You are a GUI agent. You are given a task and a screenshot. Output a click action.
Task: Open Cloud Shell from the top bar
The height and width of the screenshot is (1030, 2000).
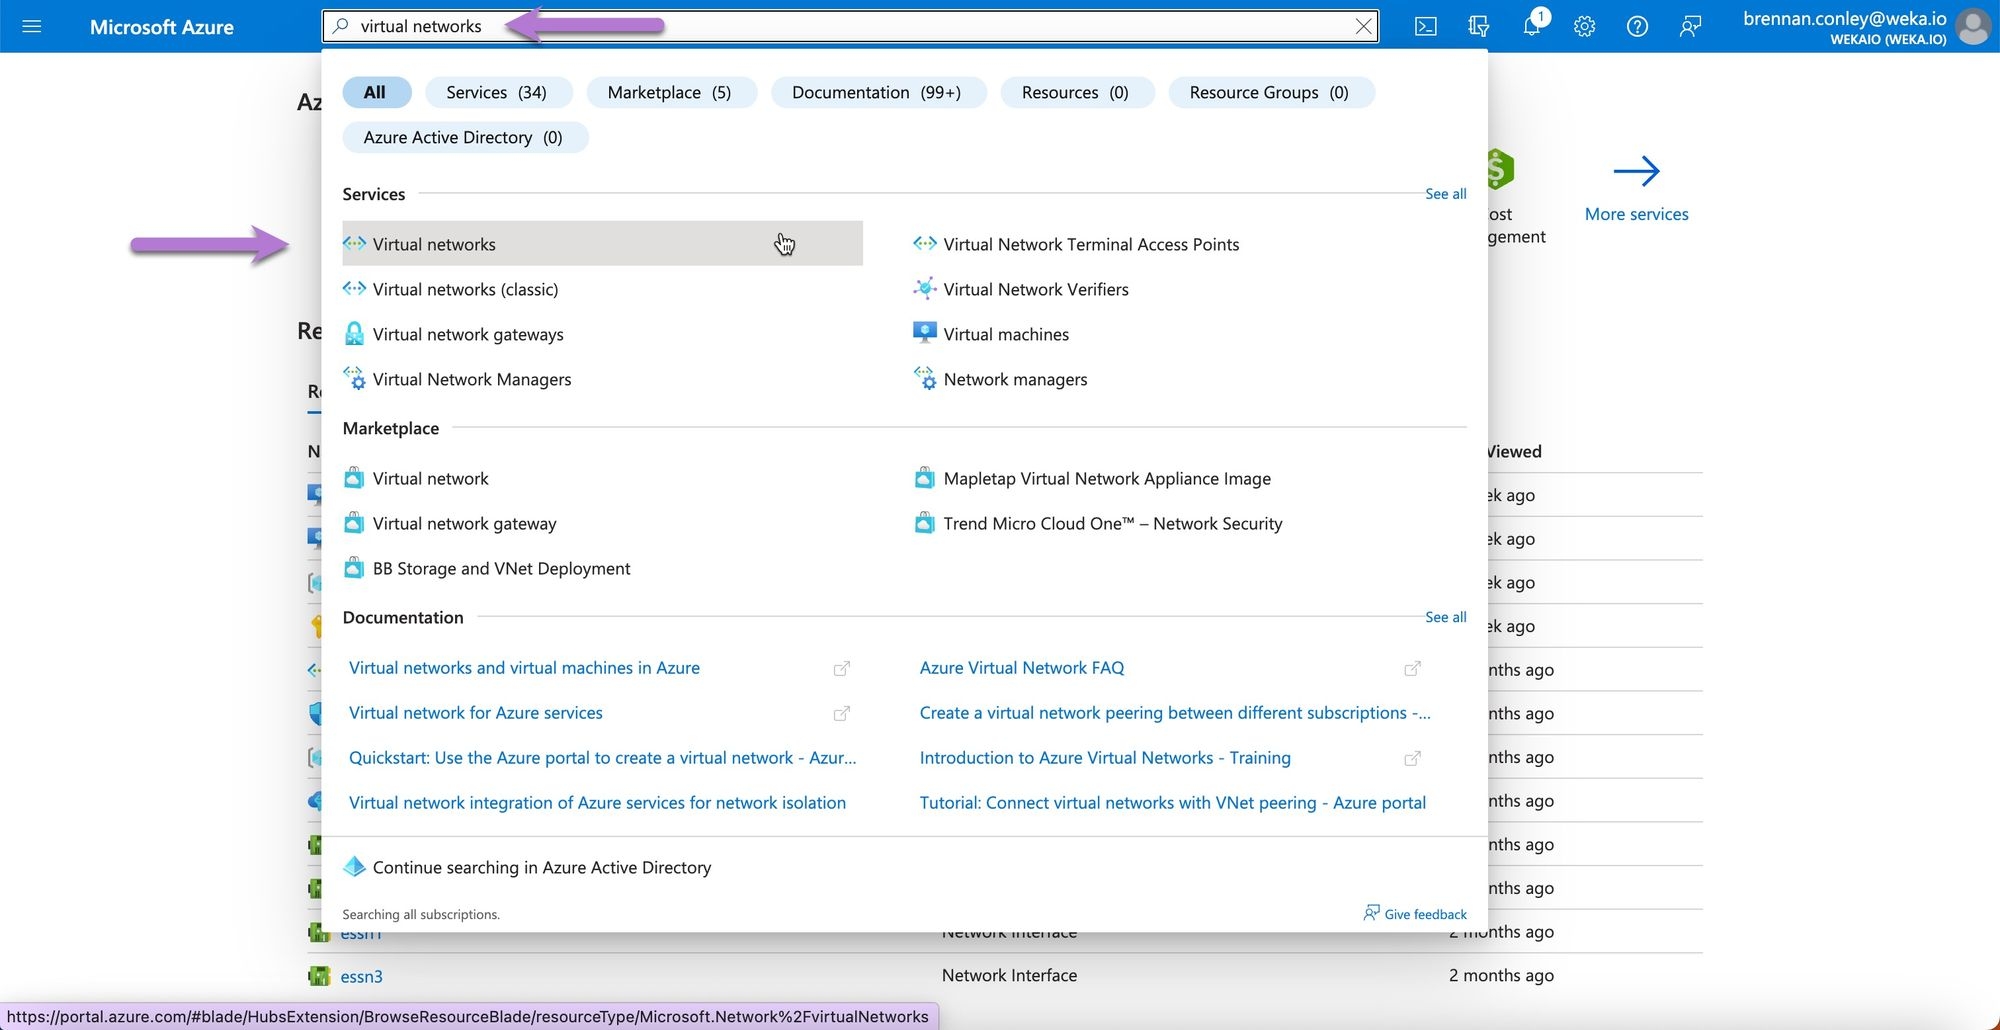coord(1425,26)
